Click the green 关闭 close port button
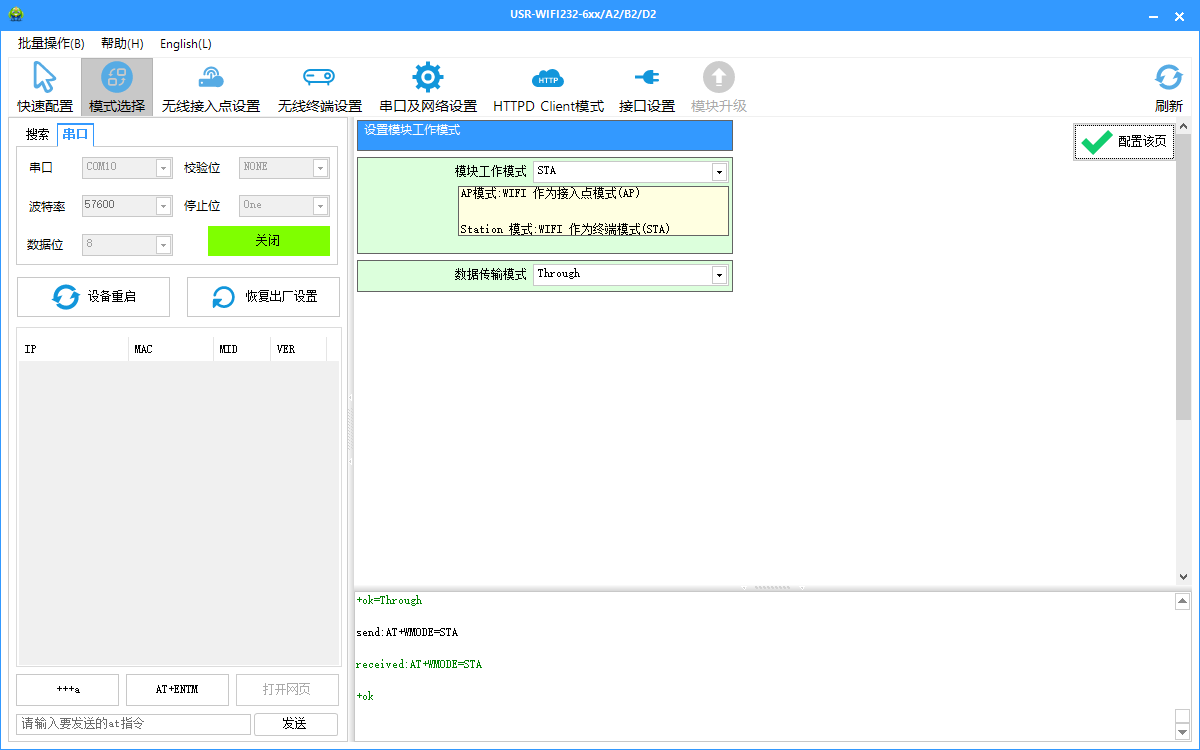1200x750 pixels. (268, 241)
